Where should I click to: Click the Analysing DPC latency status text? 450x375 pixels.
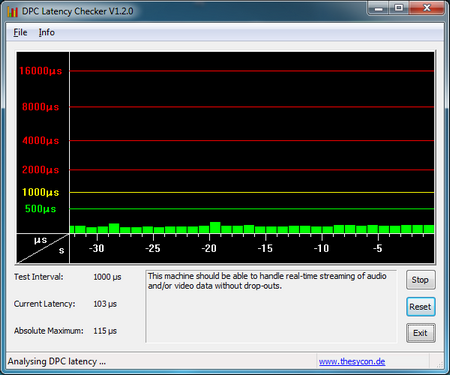coord(57,361)
